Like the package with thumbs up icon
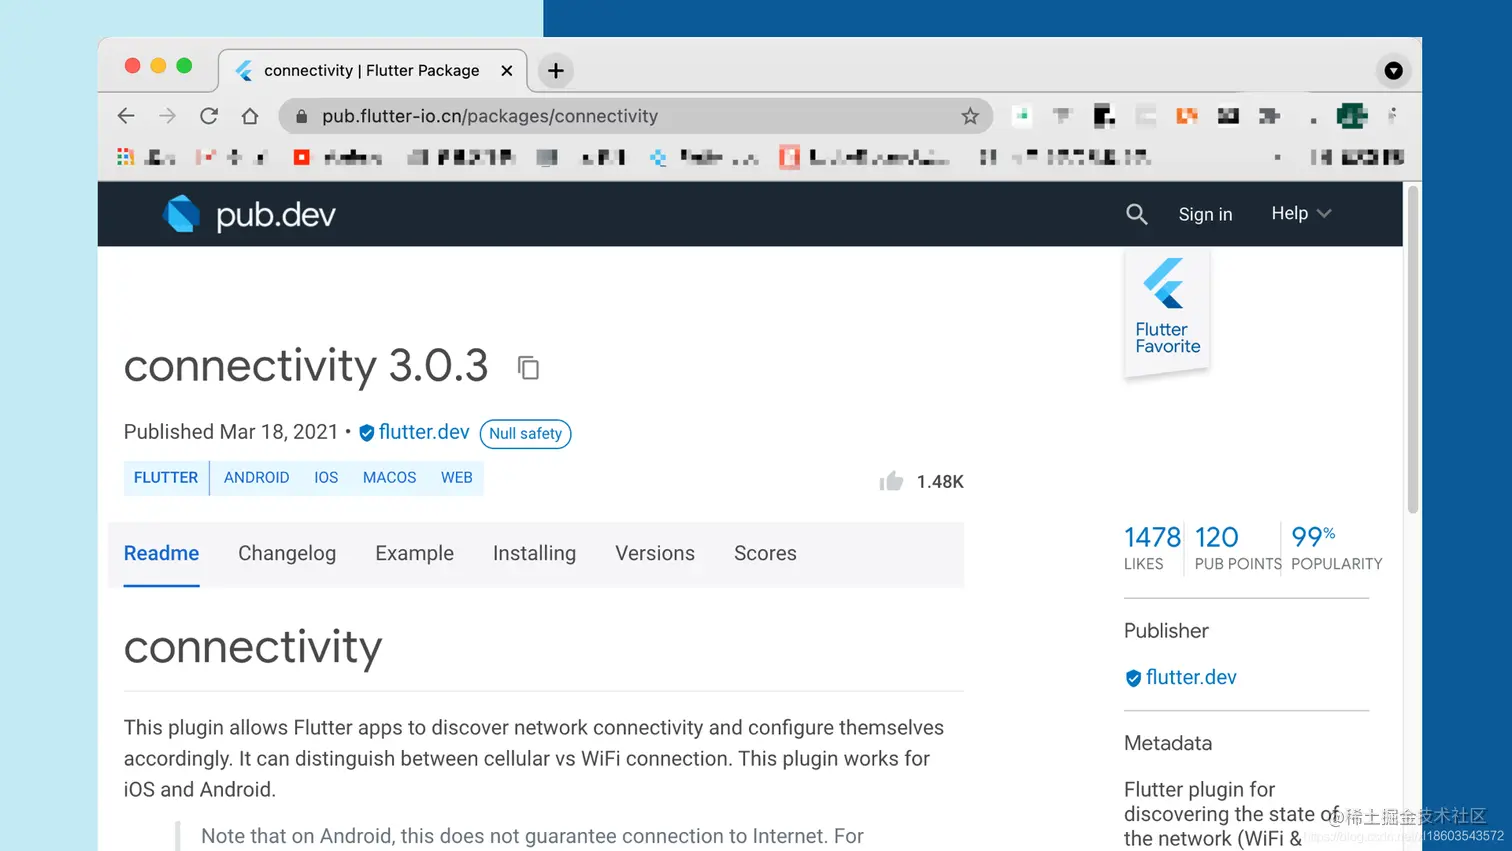 pyautogui.click(x=891, y=481)
